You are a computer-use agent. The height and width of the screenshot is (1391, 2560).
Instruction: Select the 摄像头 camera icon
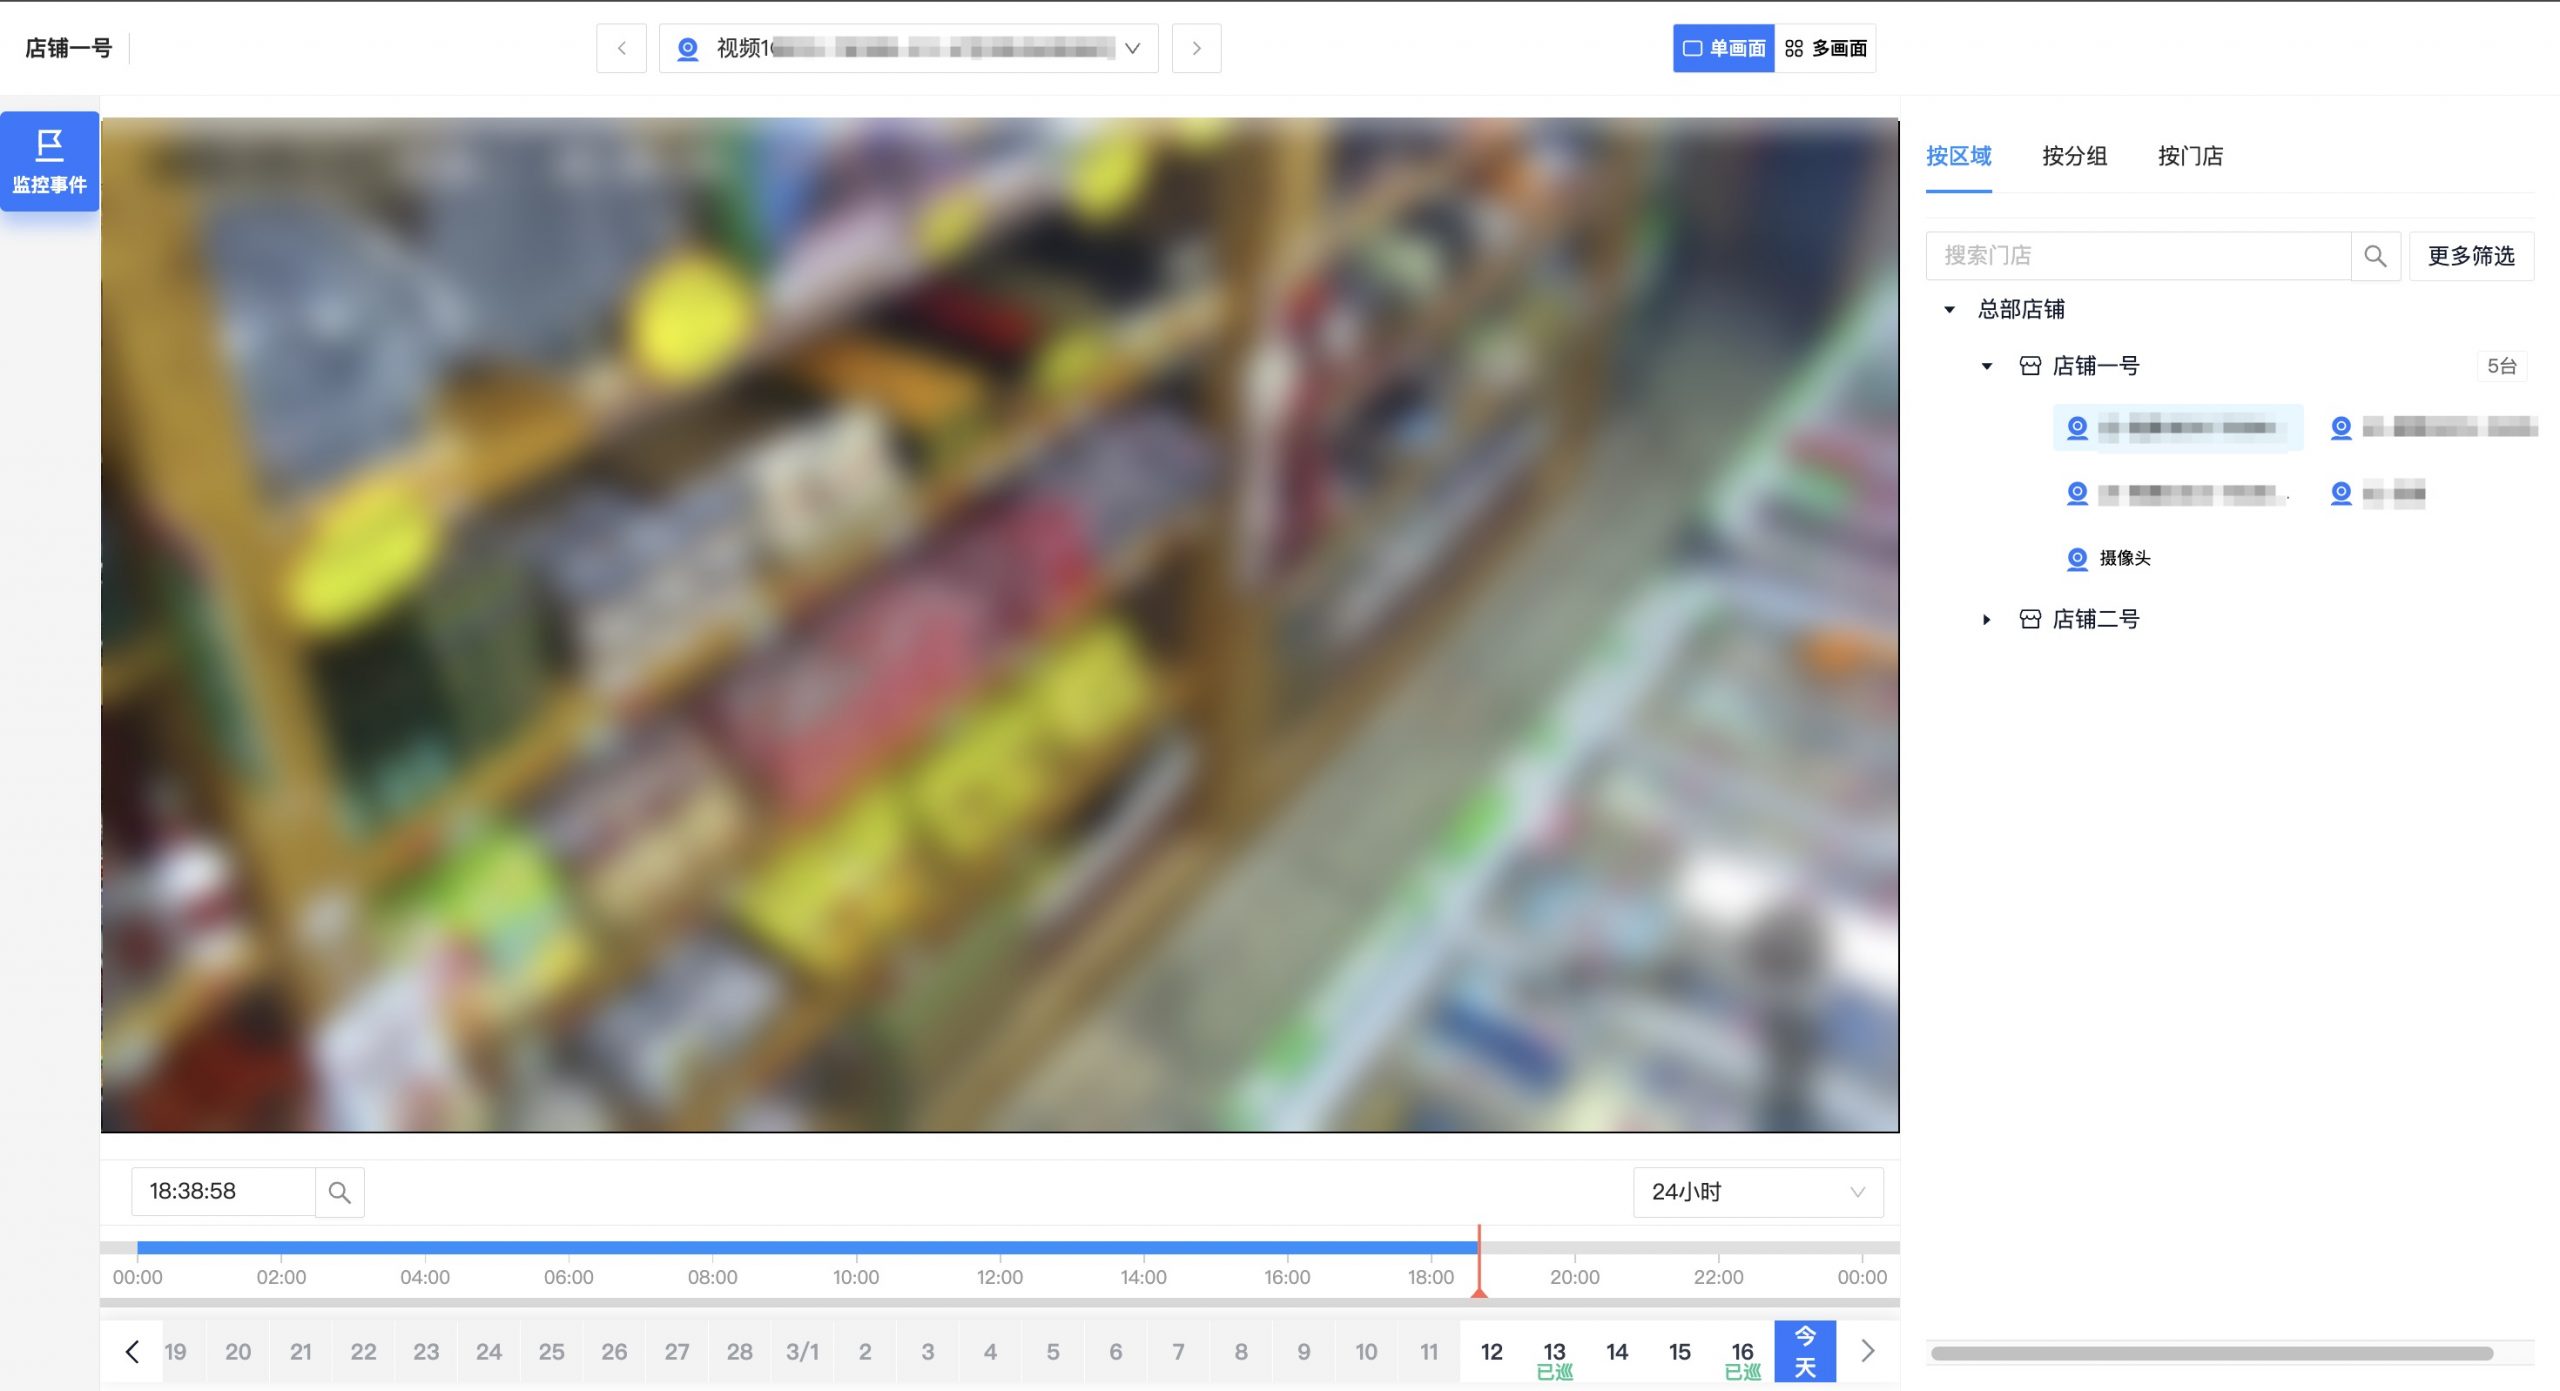2077,558
